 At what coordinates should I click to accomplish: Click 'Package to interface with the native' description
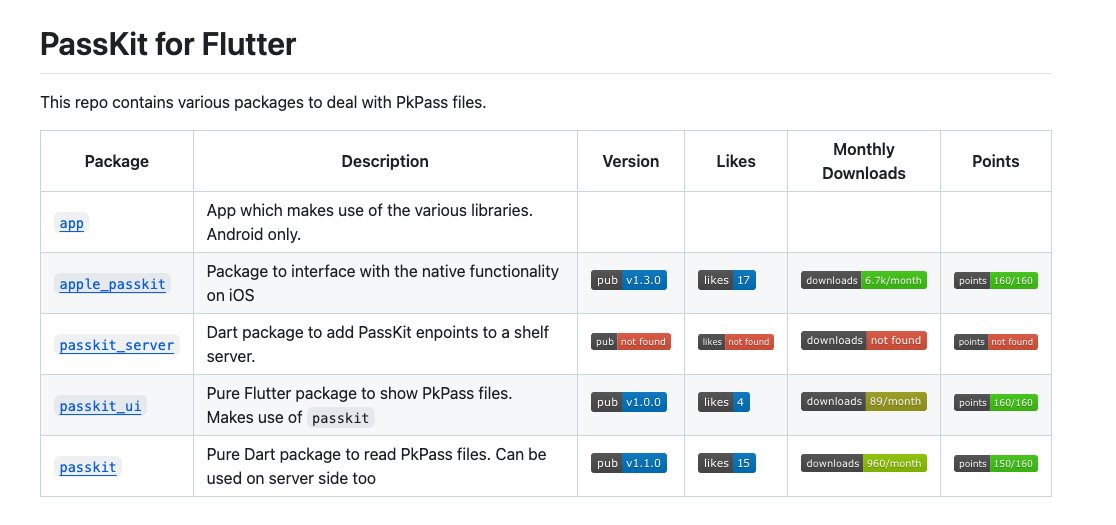pyautogui.click(x=383, y=283)
